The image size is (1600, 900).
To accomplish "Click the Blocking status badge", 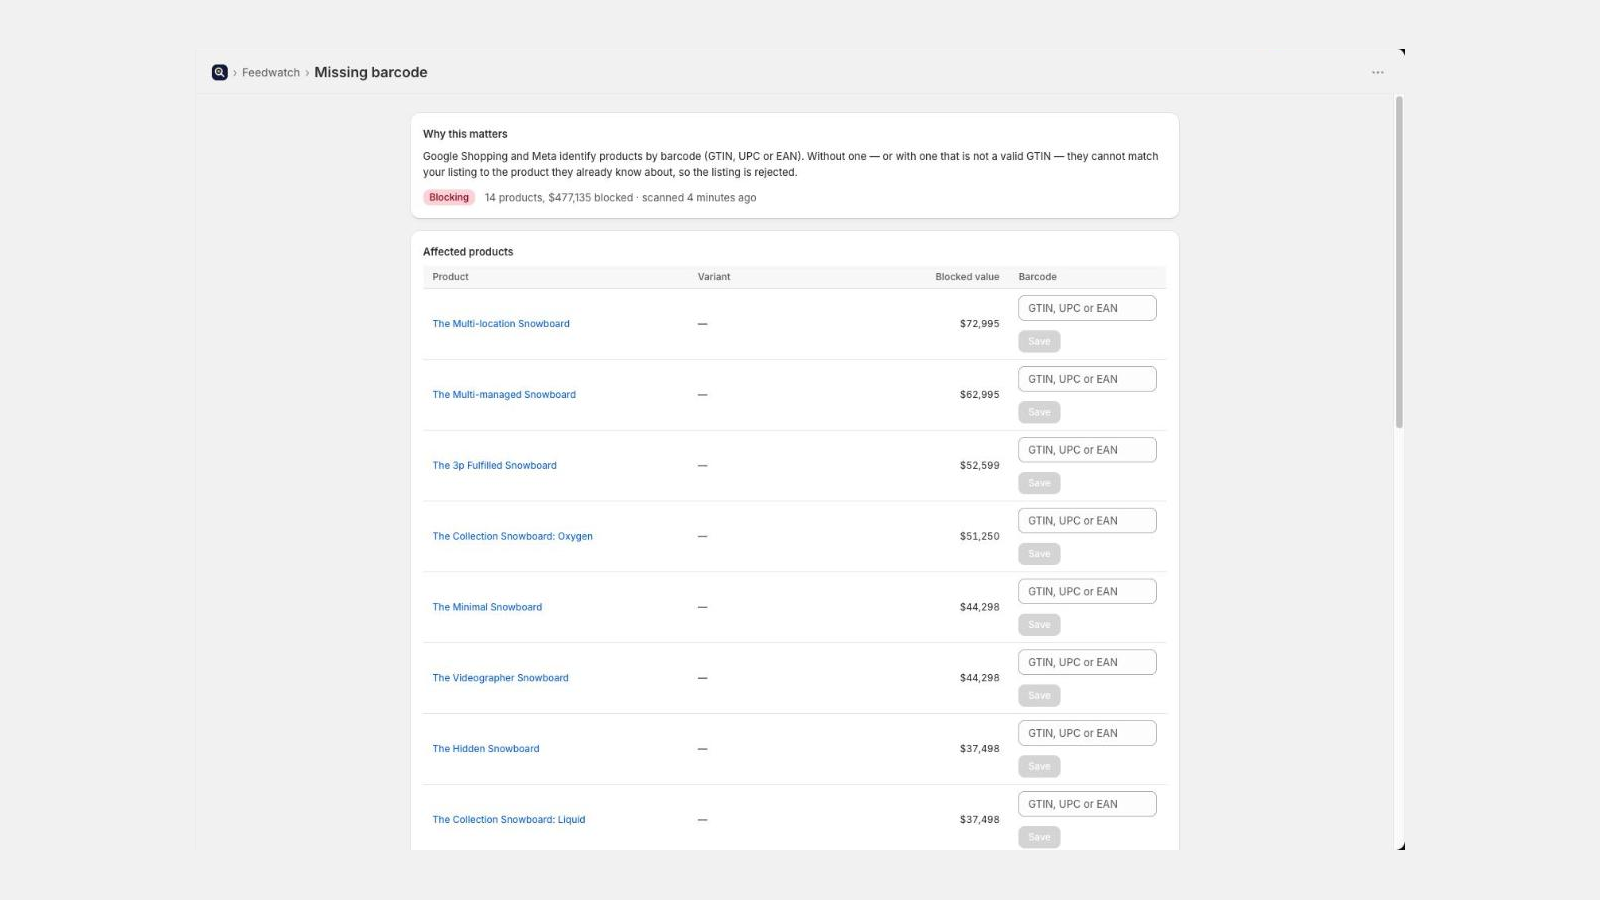I will [x=449, y=197].
